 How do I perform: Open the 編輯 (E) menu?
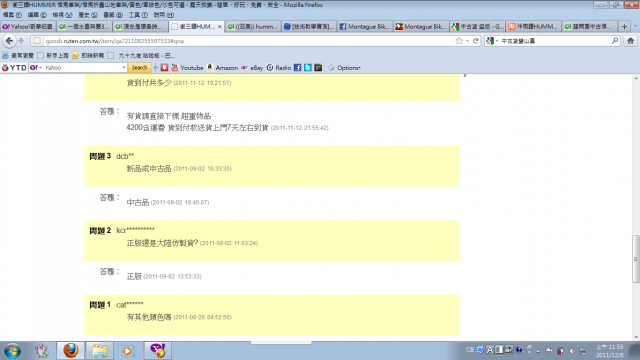click(x=37, y=15)
